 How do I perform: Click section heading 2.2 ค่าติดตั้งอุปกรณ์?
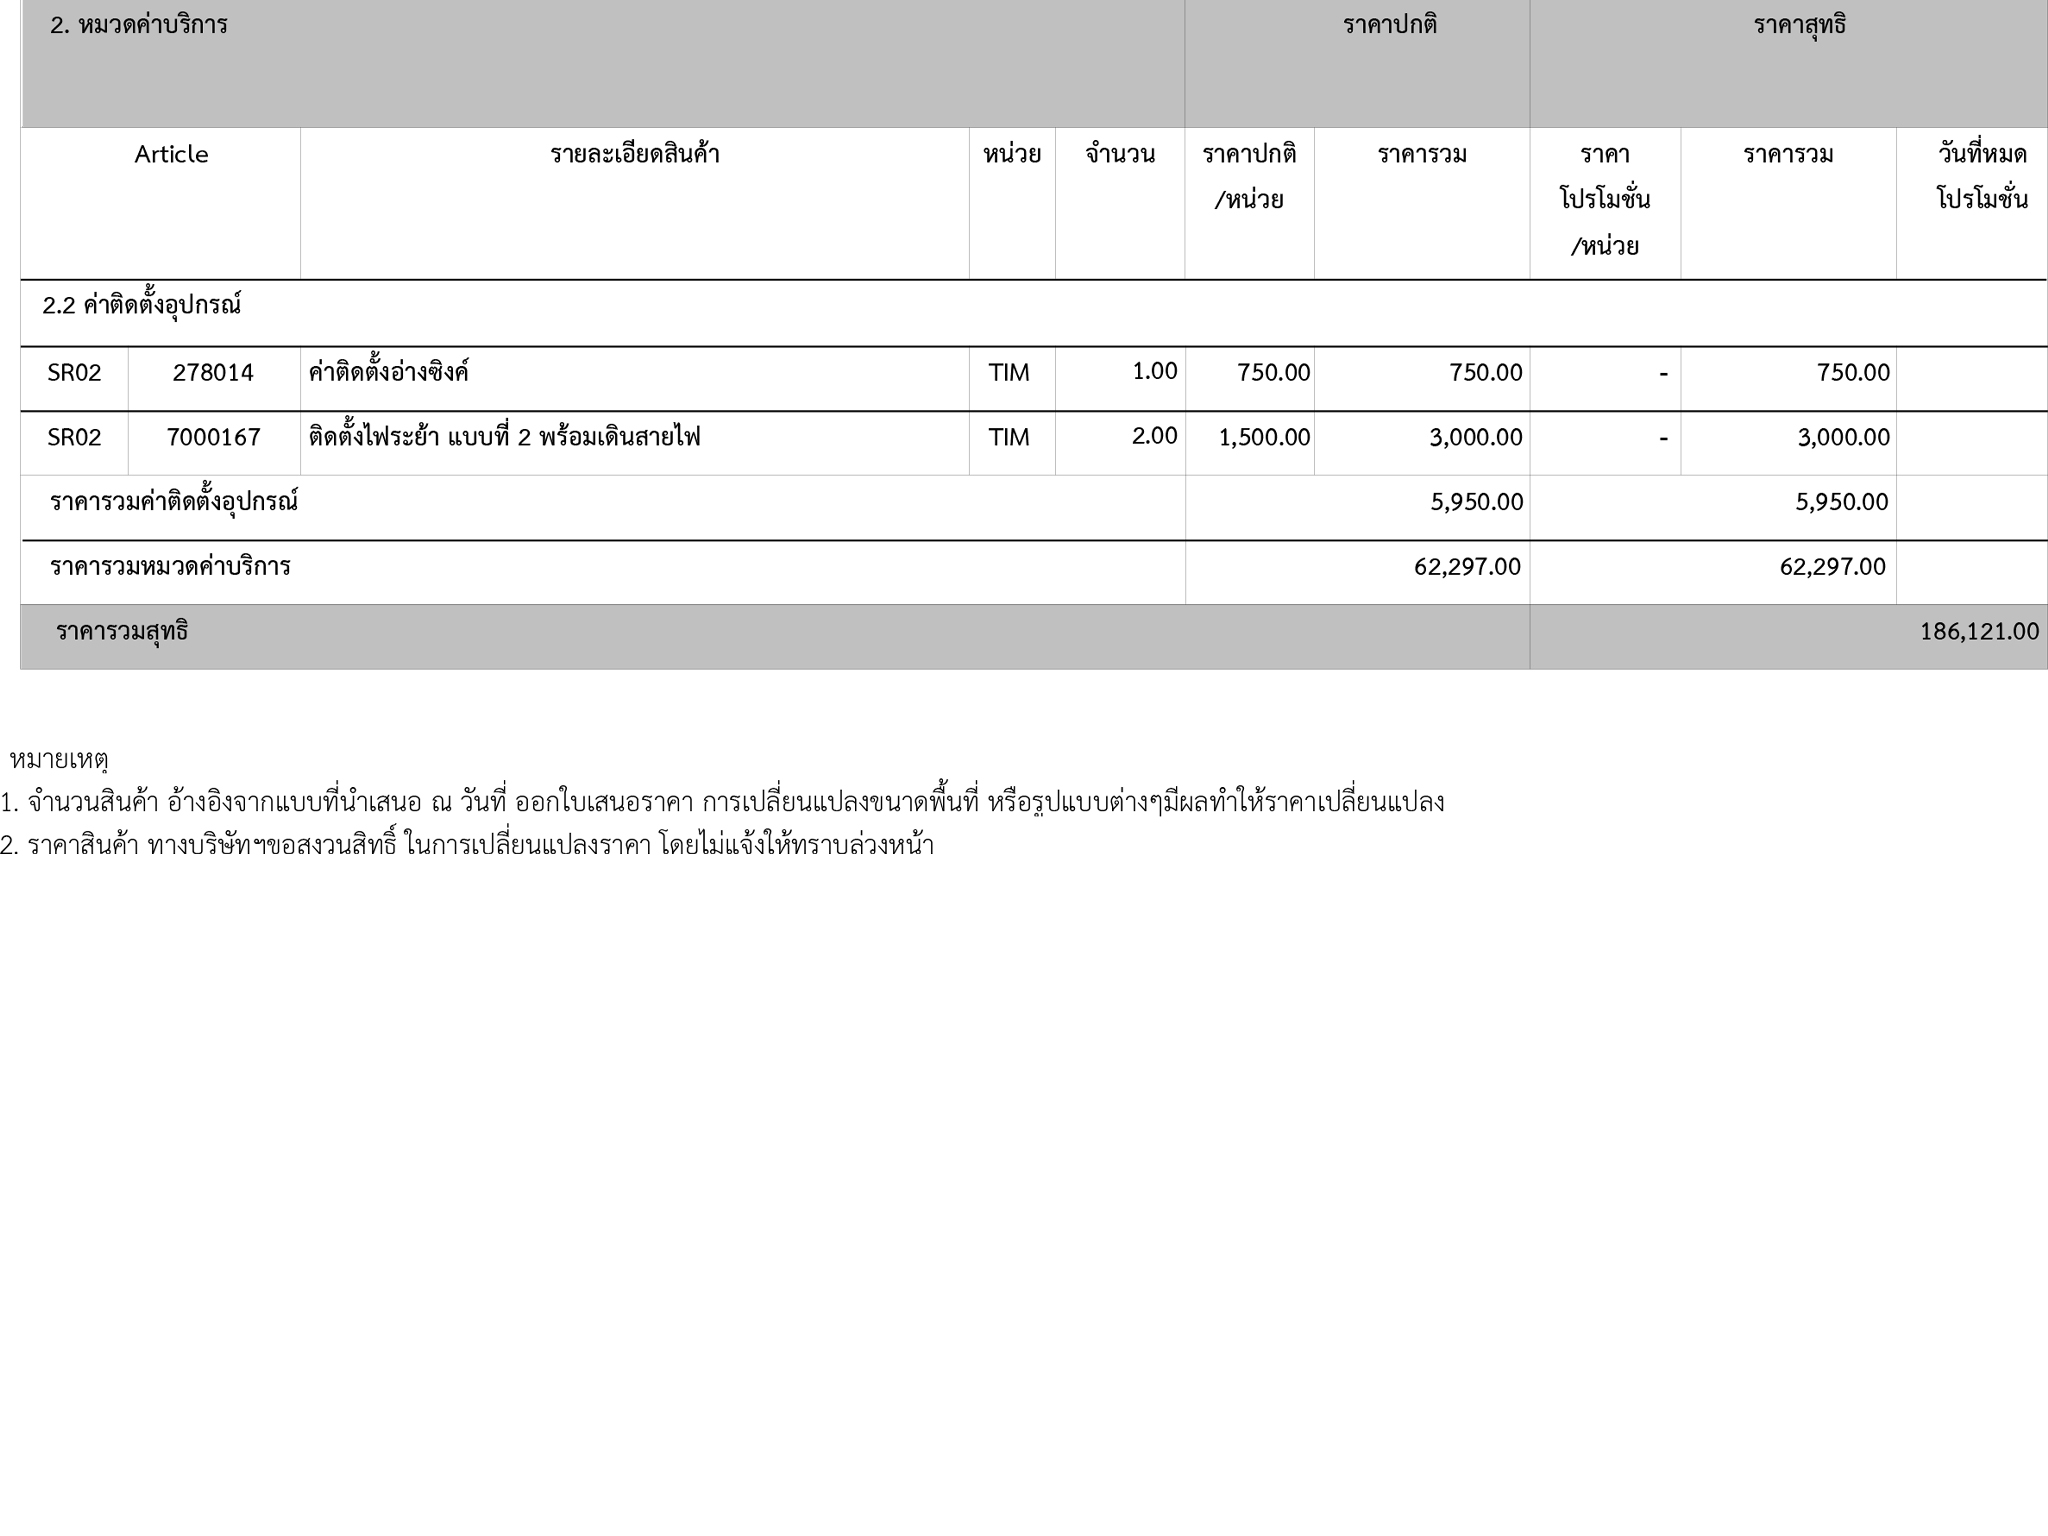coord(141,306)
